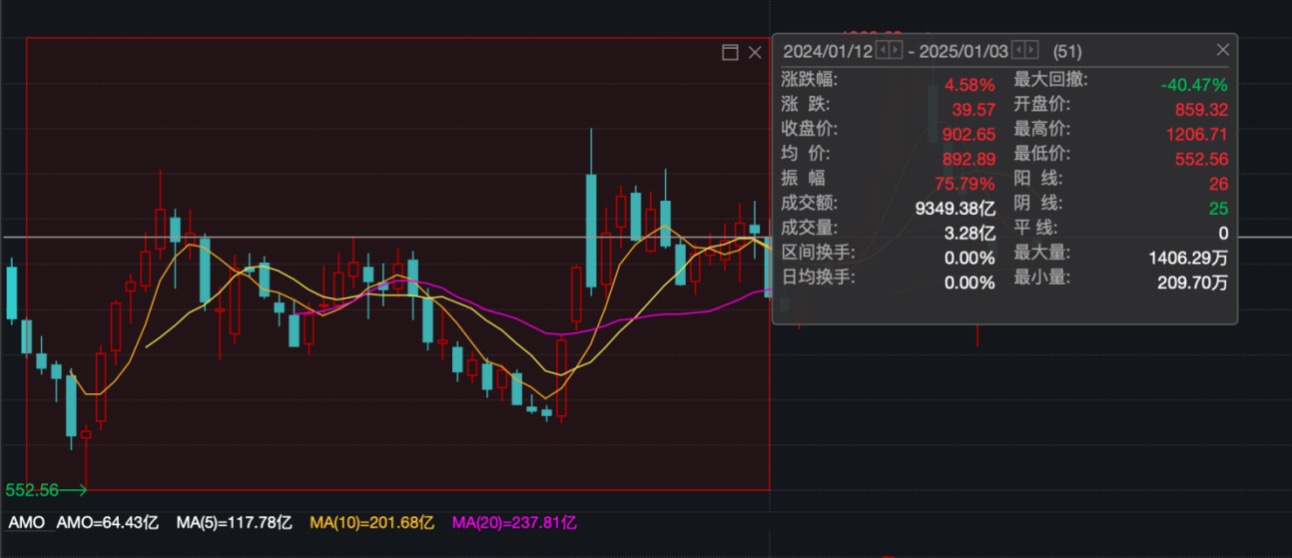Click the 最大回撤 value -40.47%
This screenshot has width=1292, height=558.
coord(1193,85)
